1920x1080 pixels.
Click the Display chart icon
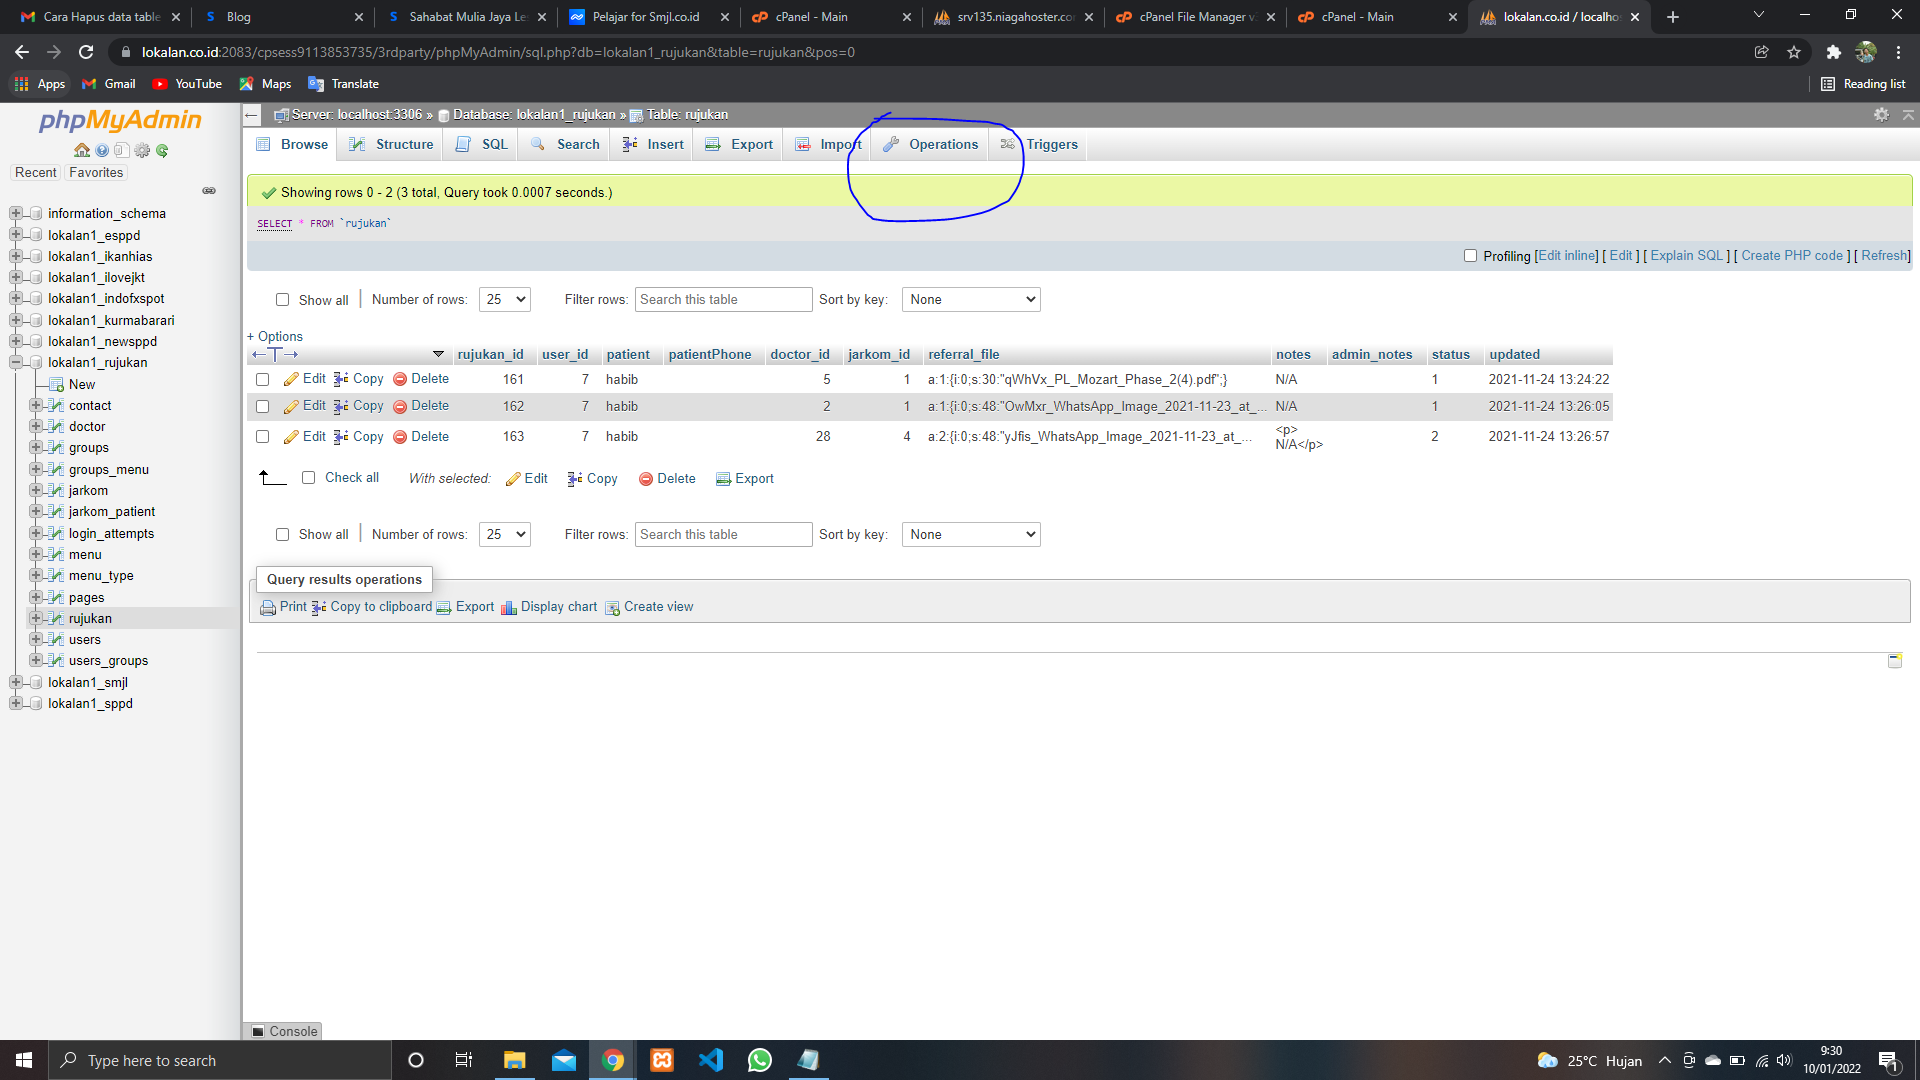tap(509, 607)
